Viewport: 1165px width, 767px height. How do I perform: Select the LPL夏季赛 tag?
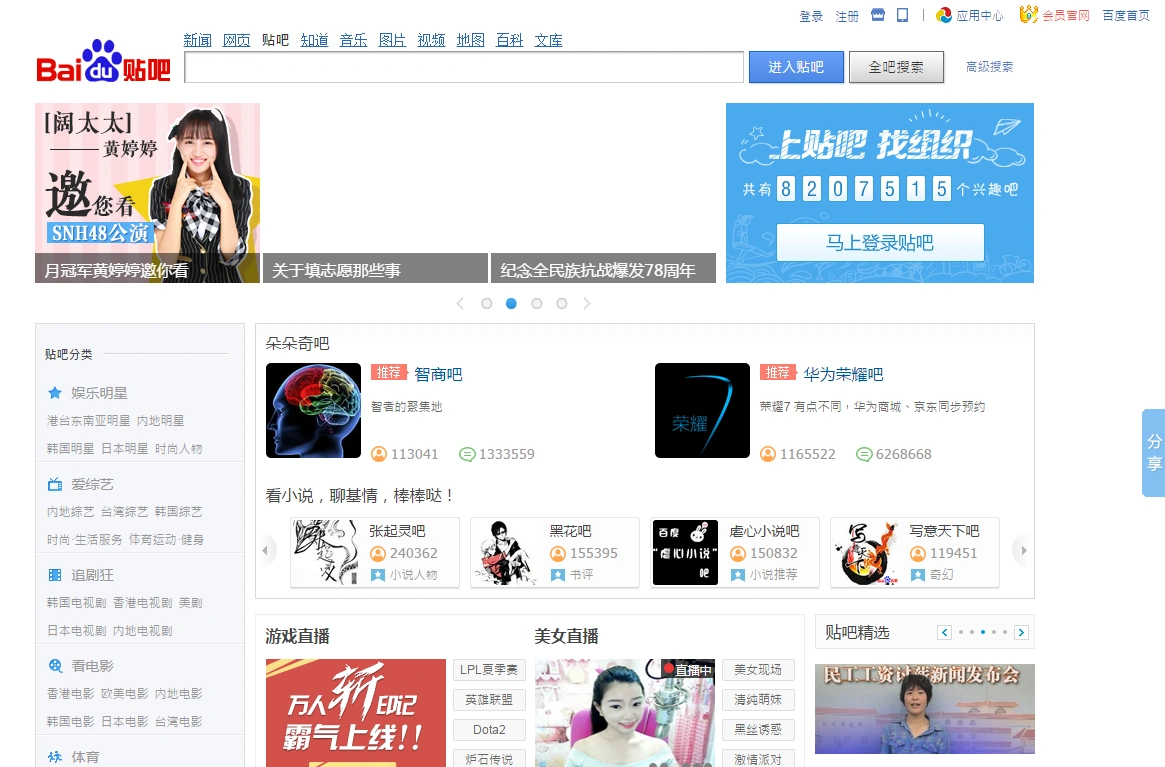click(x=489, y=670)
